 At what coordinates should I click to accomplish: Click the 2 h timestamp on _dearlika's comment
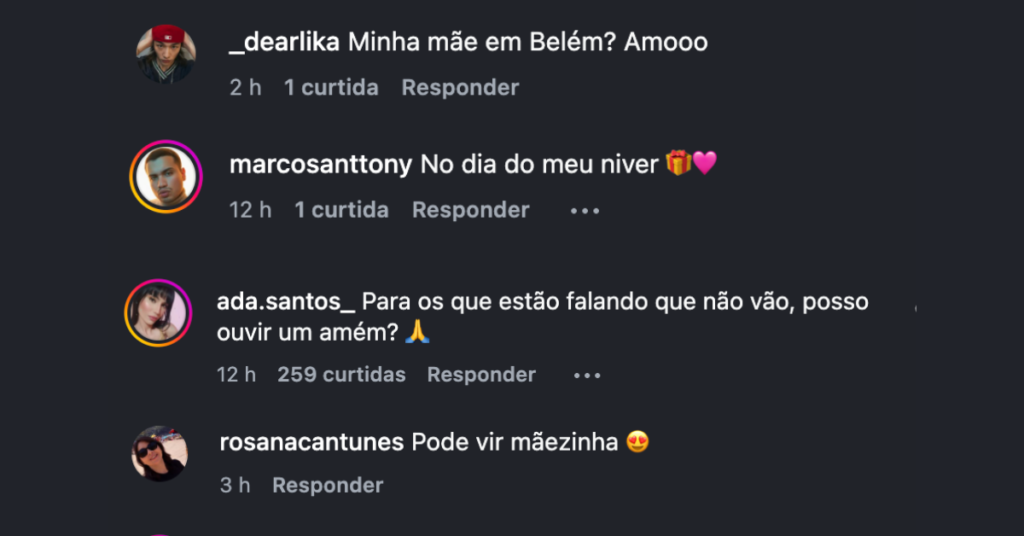pos(245,88)
